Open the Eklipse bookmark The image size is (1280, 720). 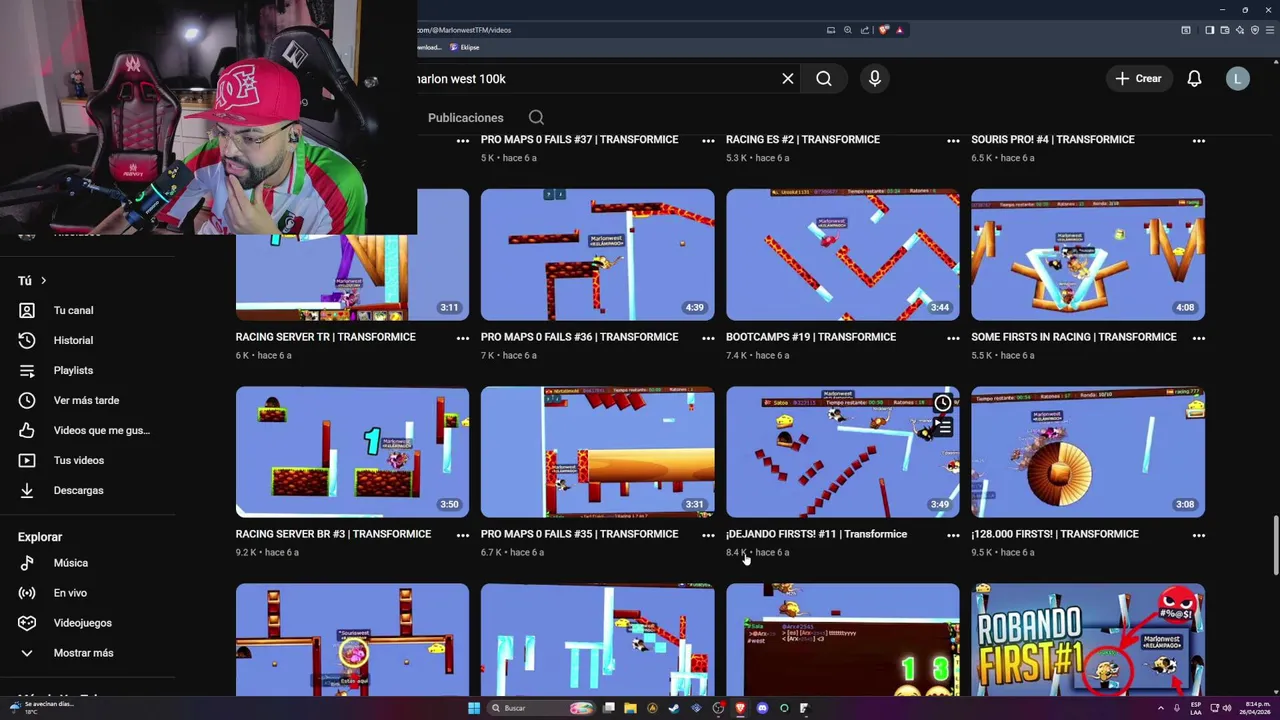coord(465,47)
